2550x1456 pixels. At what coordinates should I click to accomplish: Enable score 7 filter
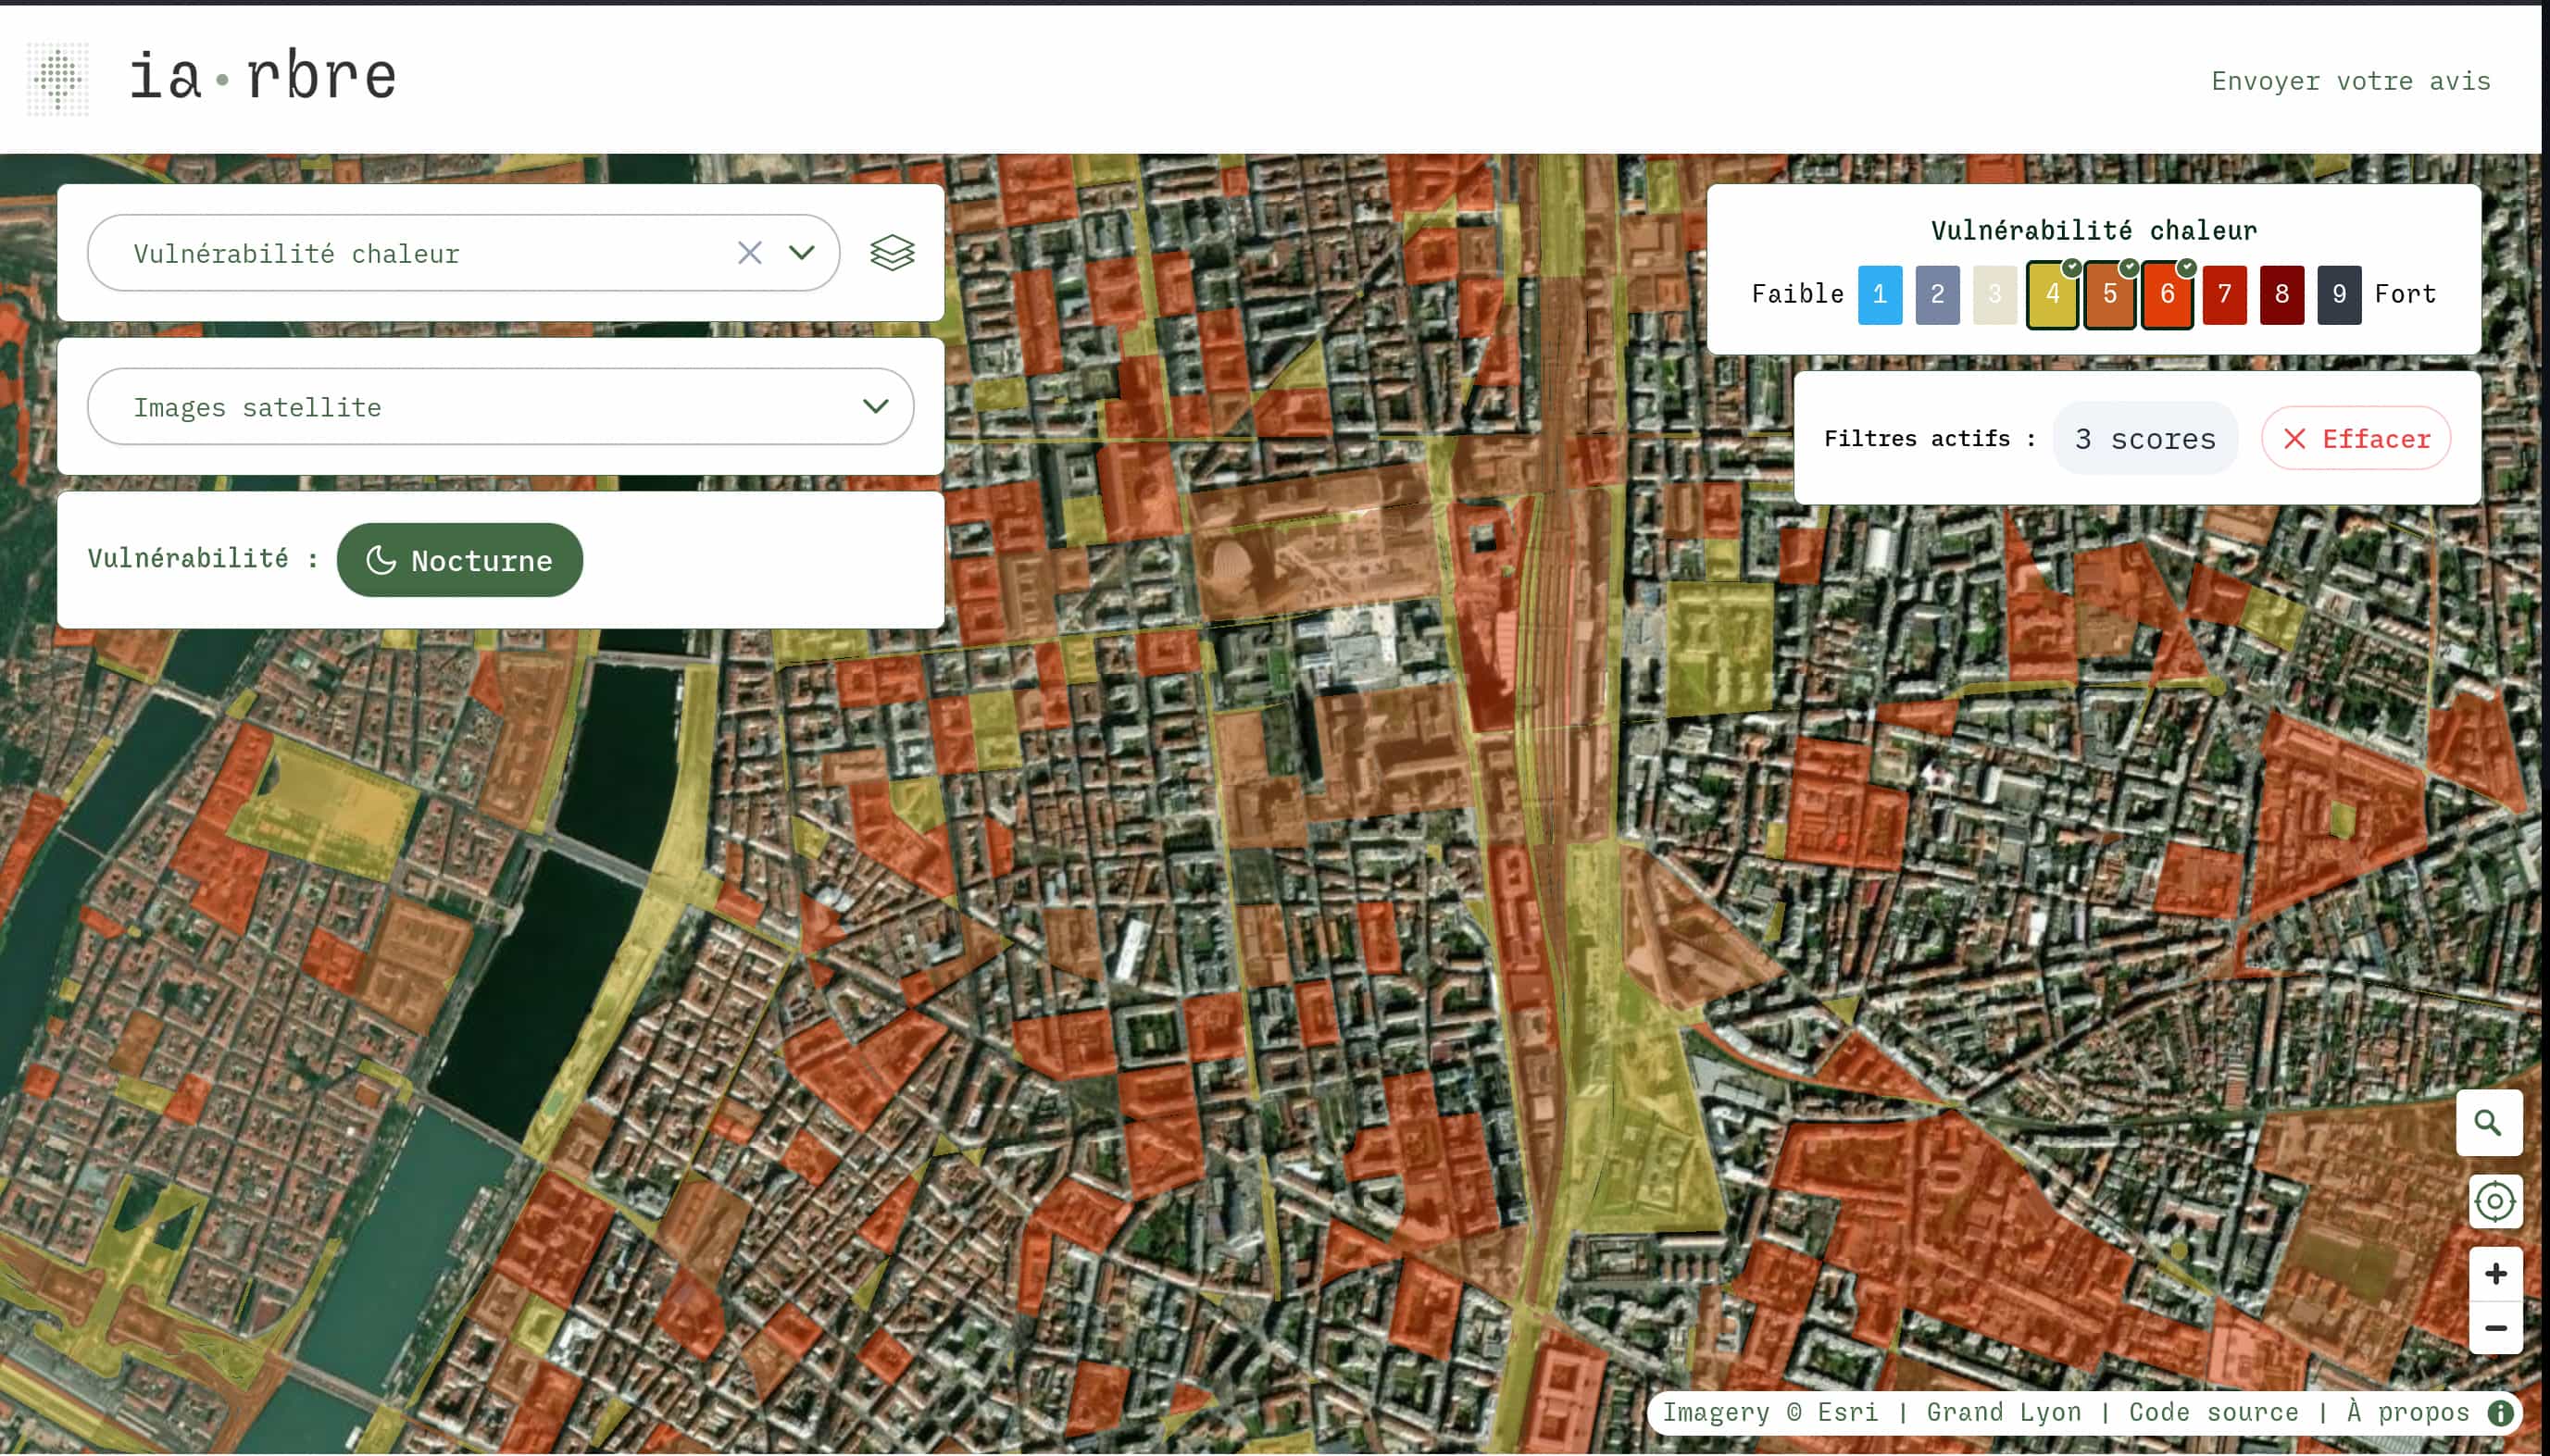(x=2224, y=294)
